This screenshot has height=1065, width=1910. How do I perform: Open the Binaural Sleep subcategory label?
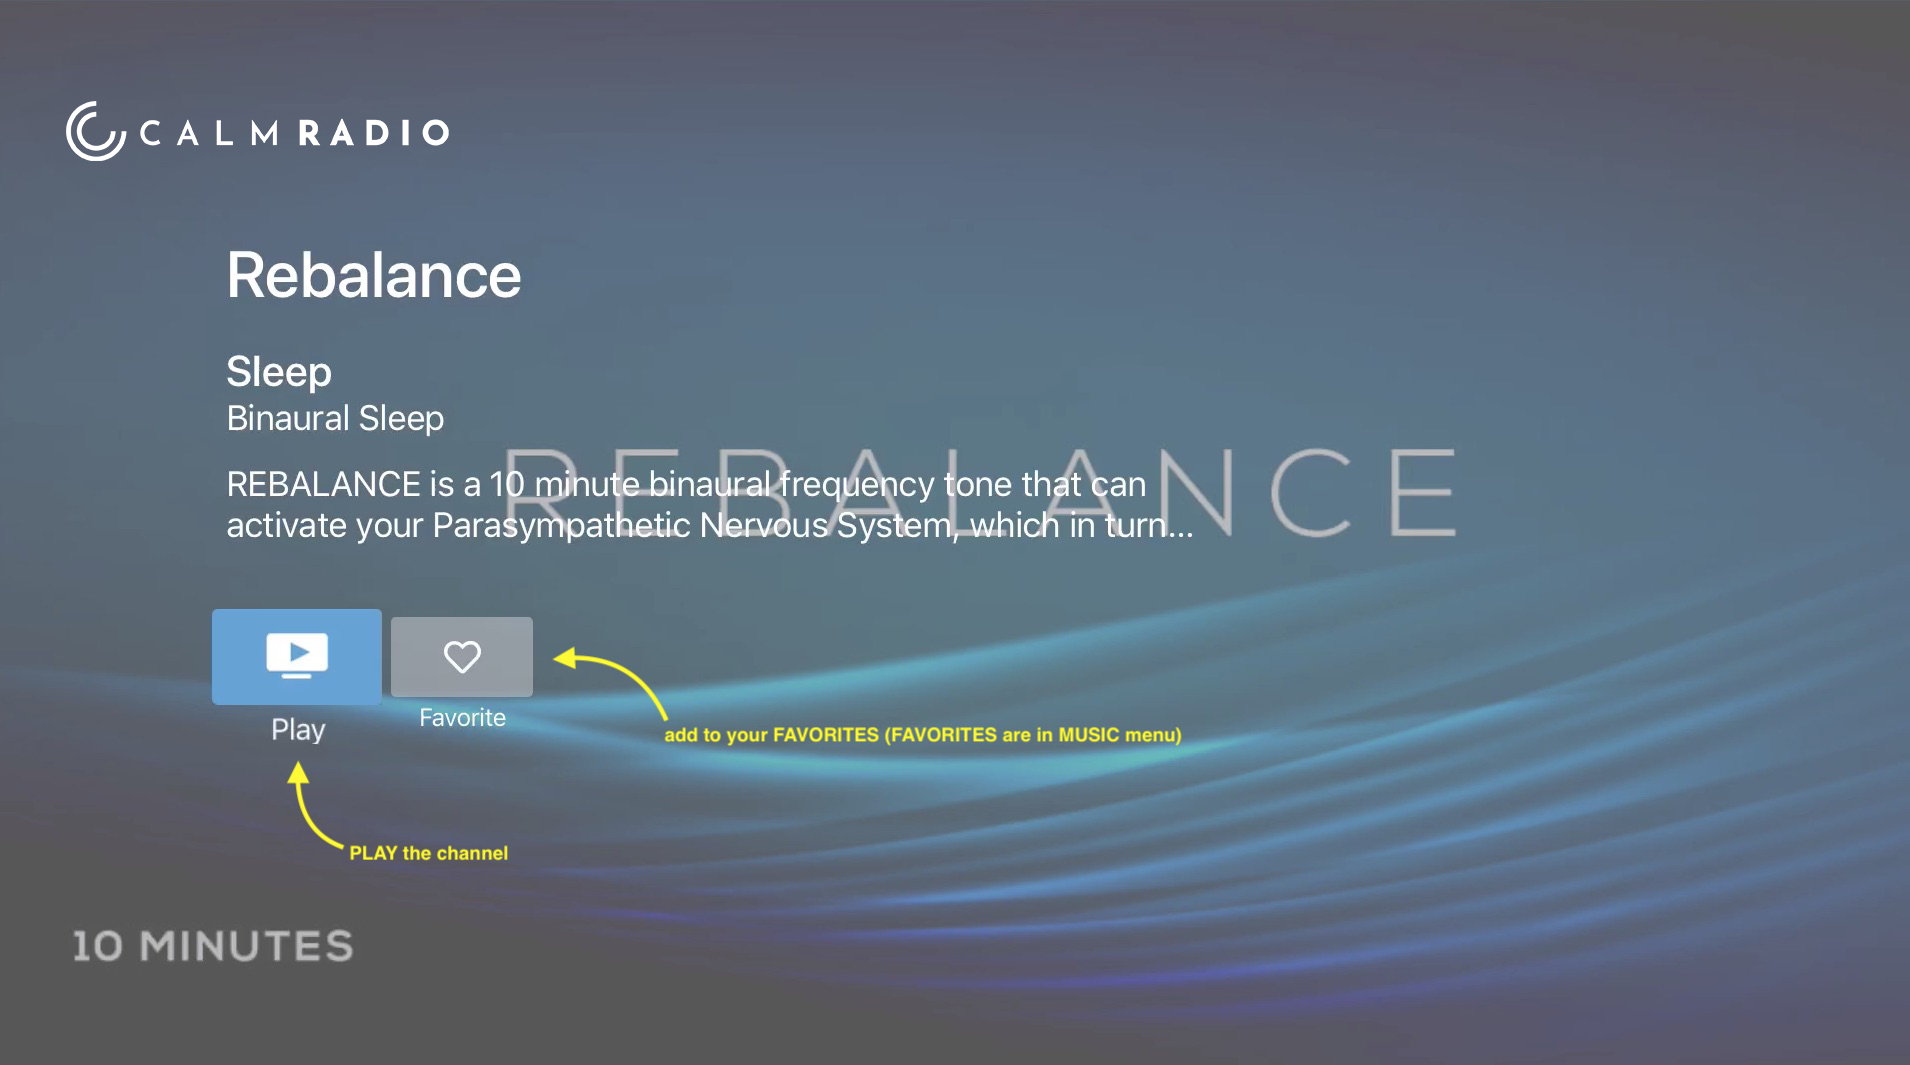335,418
